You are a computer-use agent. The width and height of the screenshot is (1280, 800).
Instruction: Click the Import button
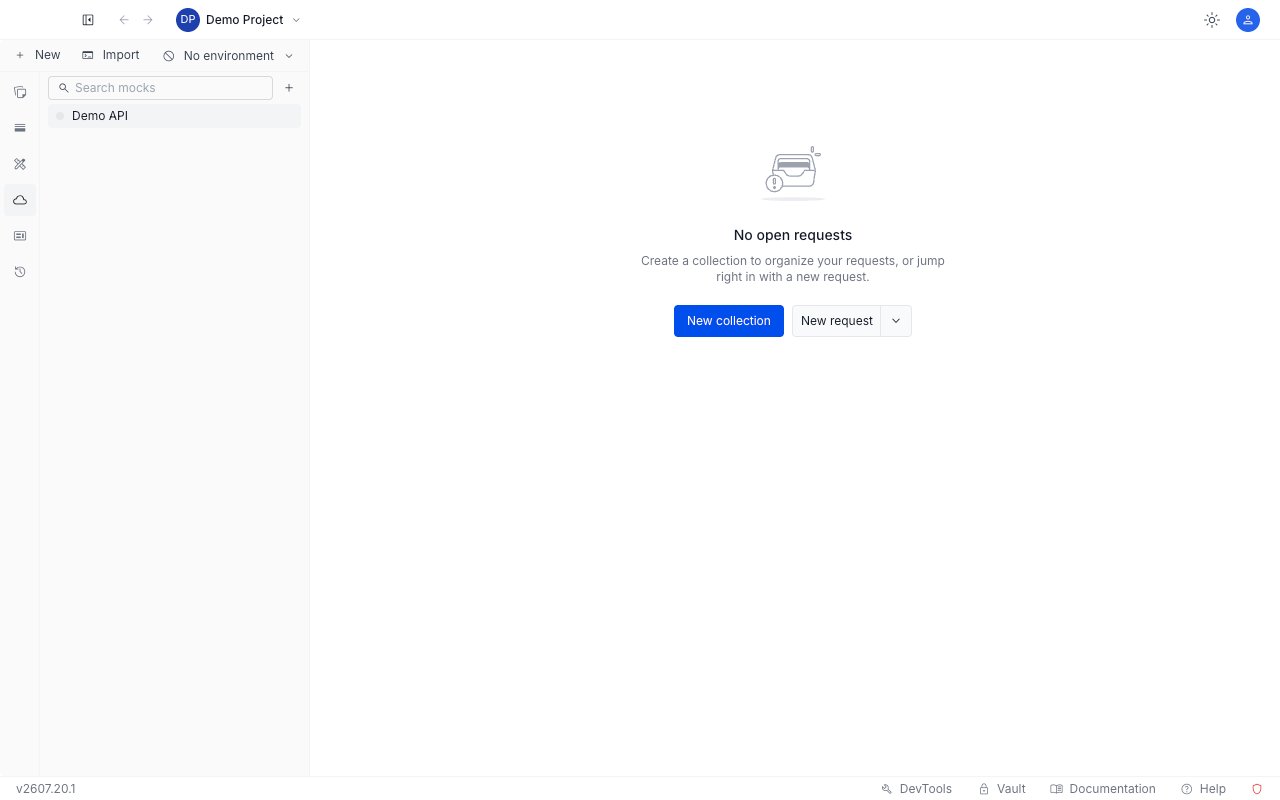(x=111, y=55)
